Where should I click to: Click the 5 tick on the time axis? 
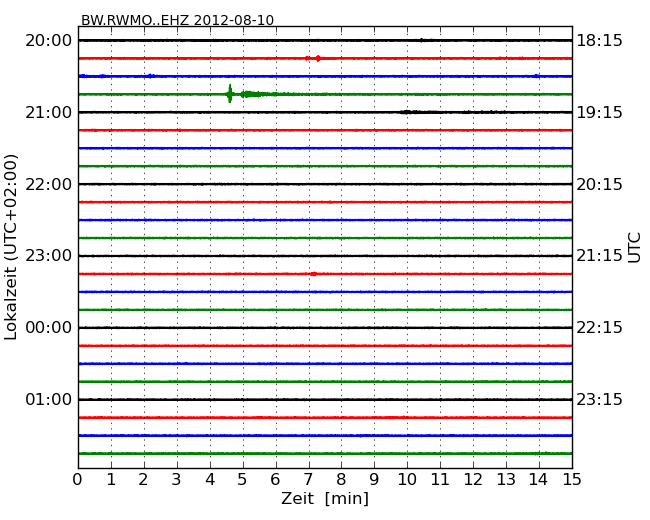pyautogui.click(x=243, y=479)
